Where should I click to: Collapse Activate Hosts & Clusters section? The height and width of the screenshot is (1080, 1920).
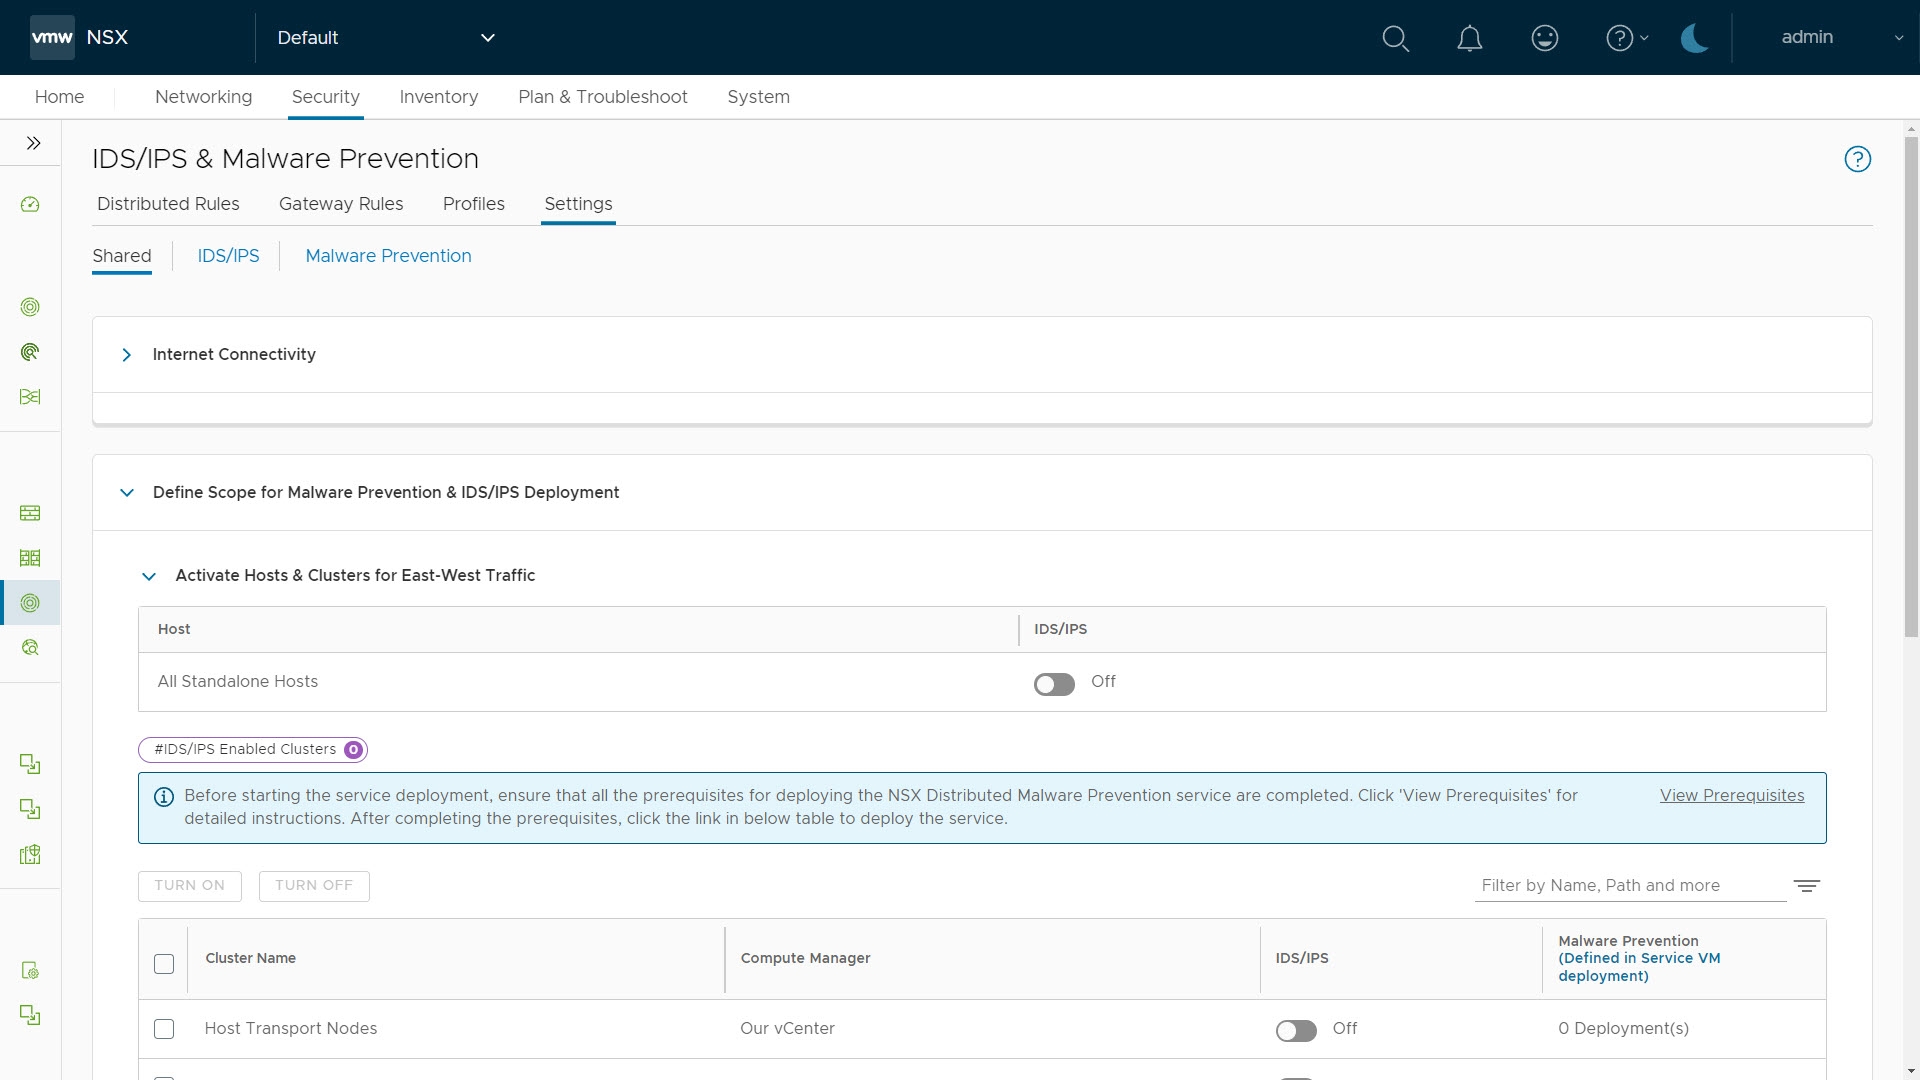(x=149, y=576)
